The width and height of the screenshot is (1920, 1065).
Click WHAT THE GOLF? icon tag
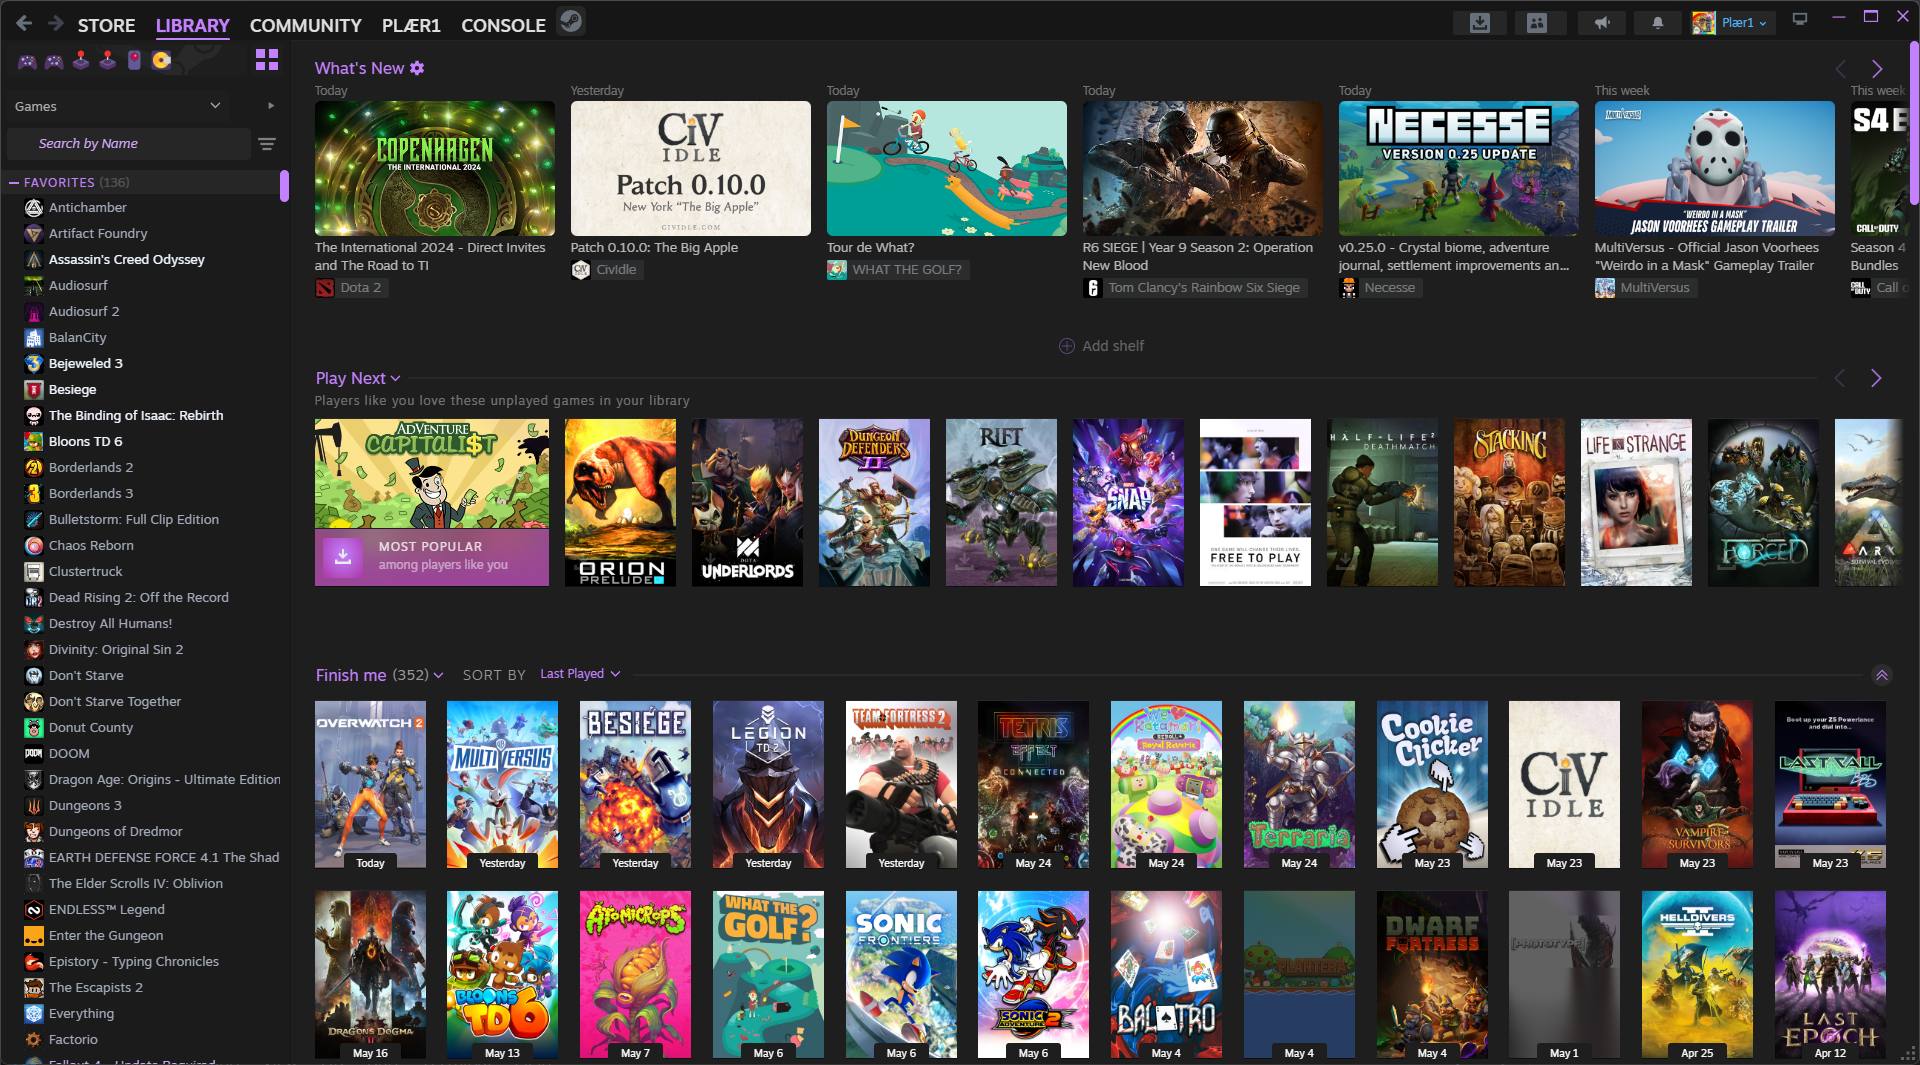pyautogui.click(x=836, y=270)
